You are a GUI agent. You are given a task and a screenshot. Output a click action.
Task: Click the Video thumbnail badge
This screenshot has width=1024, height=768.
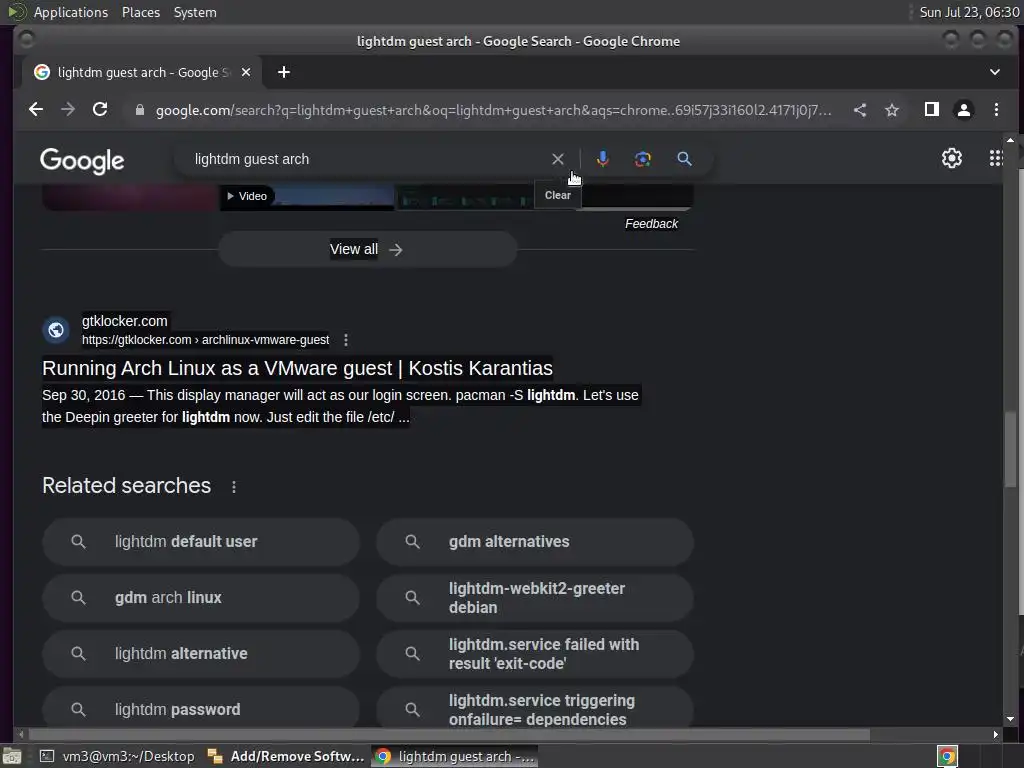click(247, 196)
